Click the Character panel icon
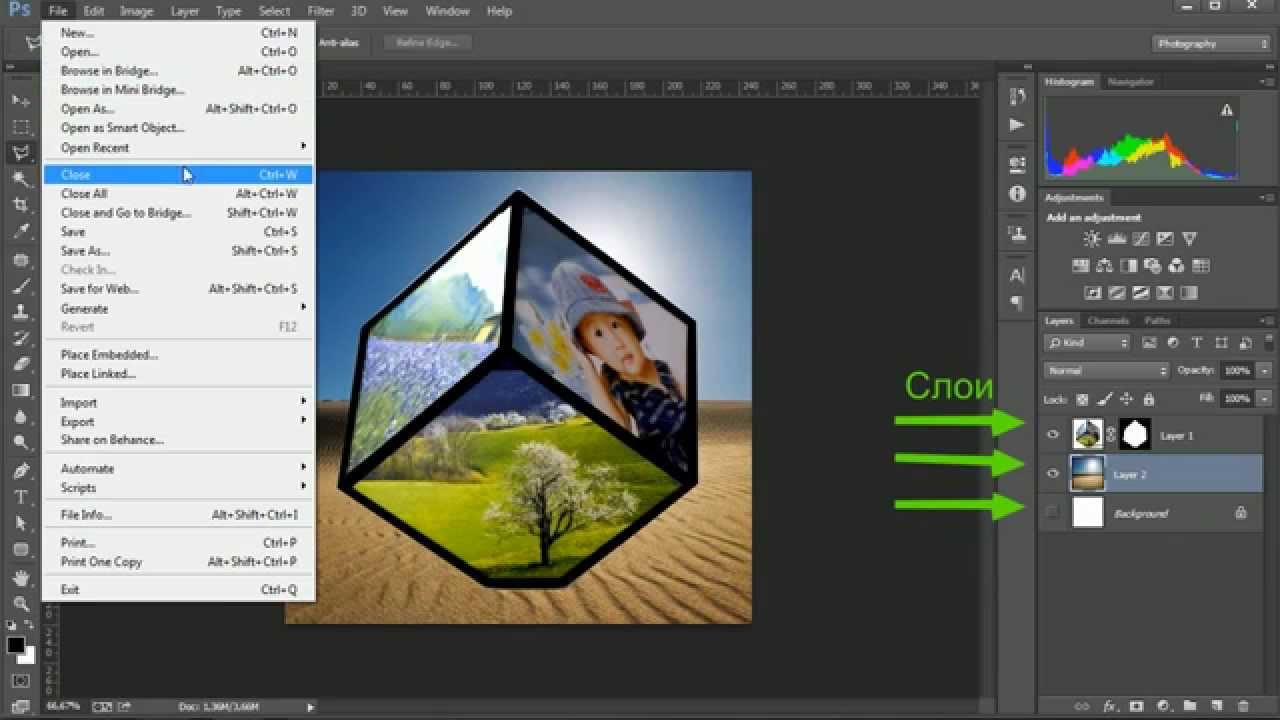The height and width of the screenshot is (720, 1280). (x=1017, y=275)
